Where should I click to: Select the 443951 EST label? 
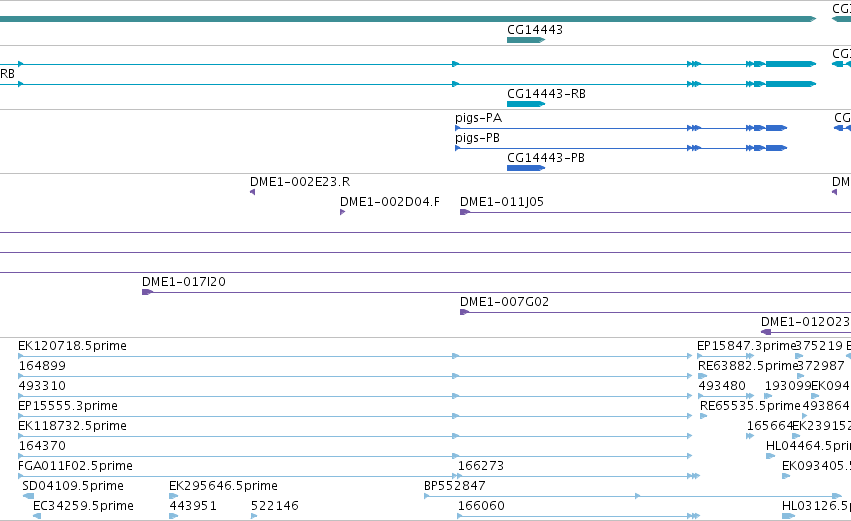(x=193, y=506)
